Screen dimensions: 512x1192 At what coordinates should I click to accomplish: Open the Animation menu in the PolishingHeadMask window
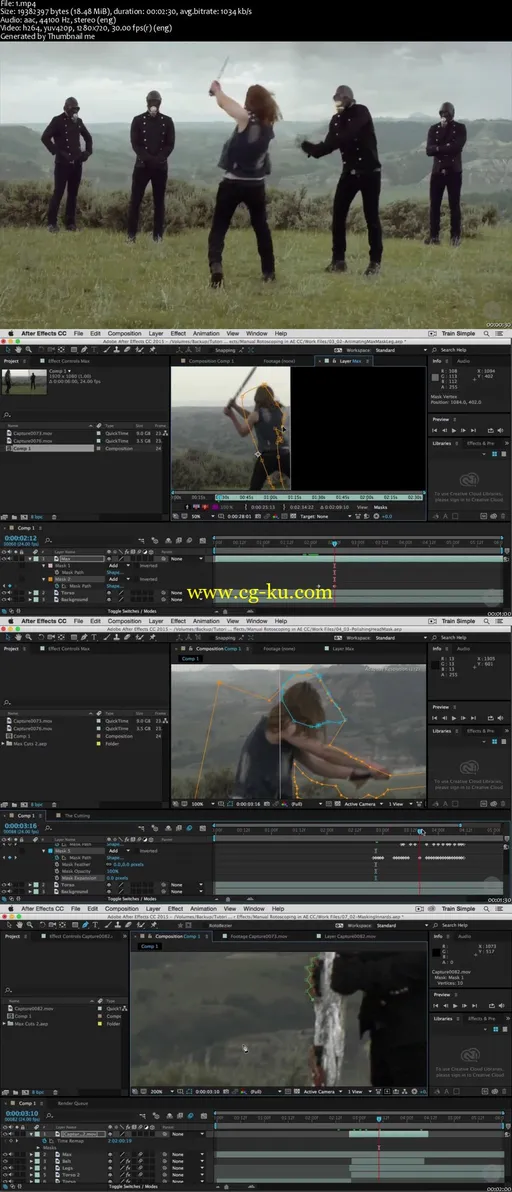206,621
